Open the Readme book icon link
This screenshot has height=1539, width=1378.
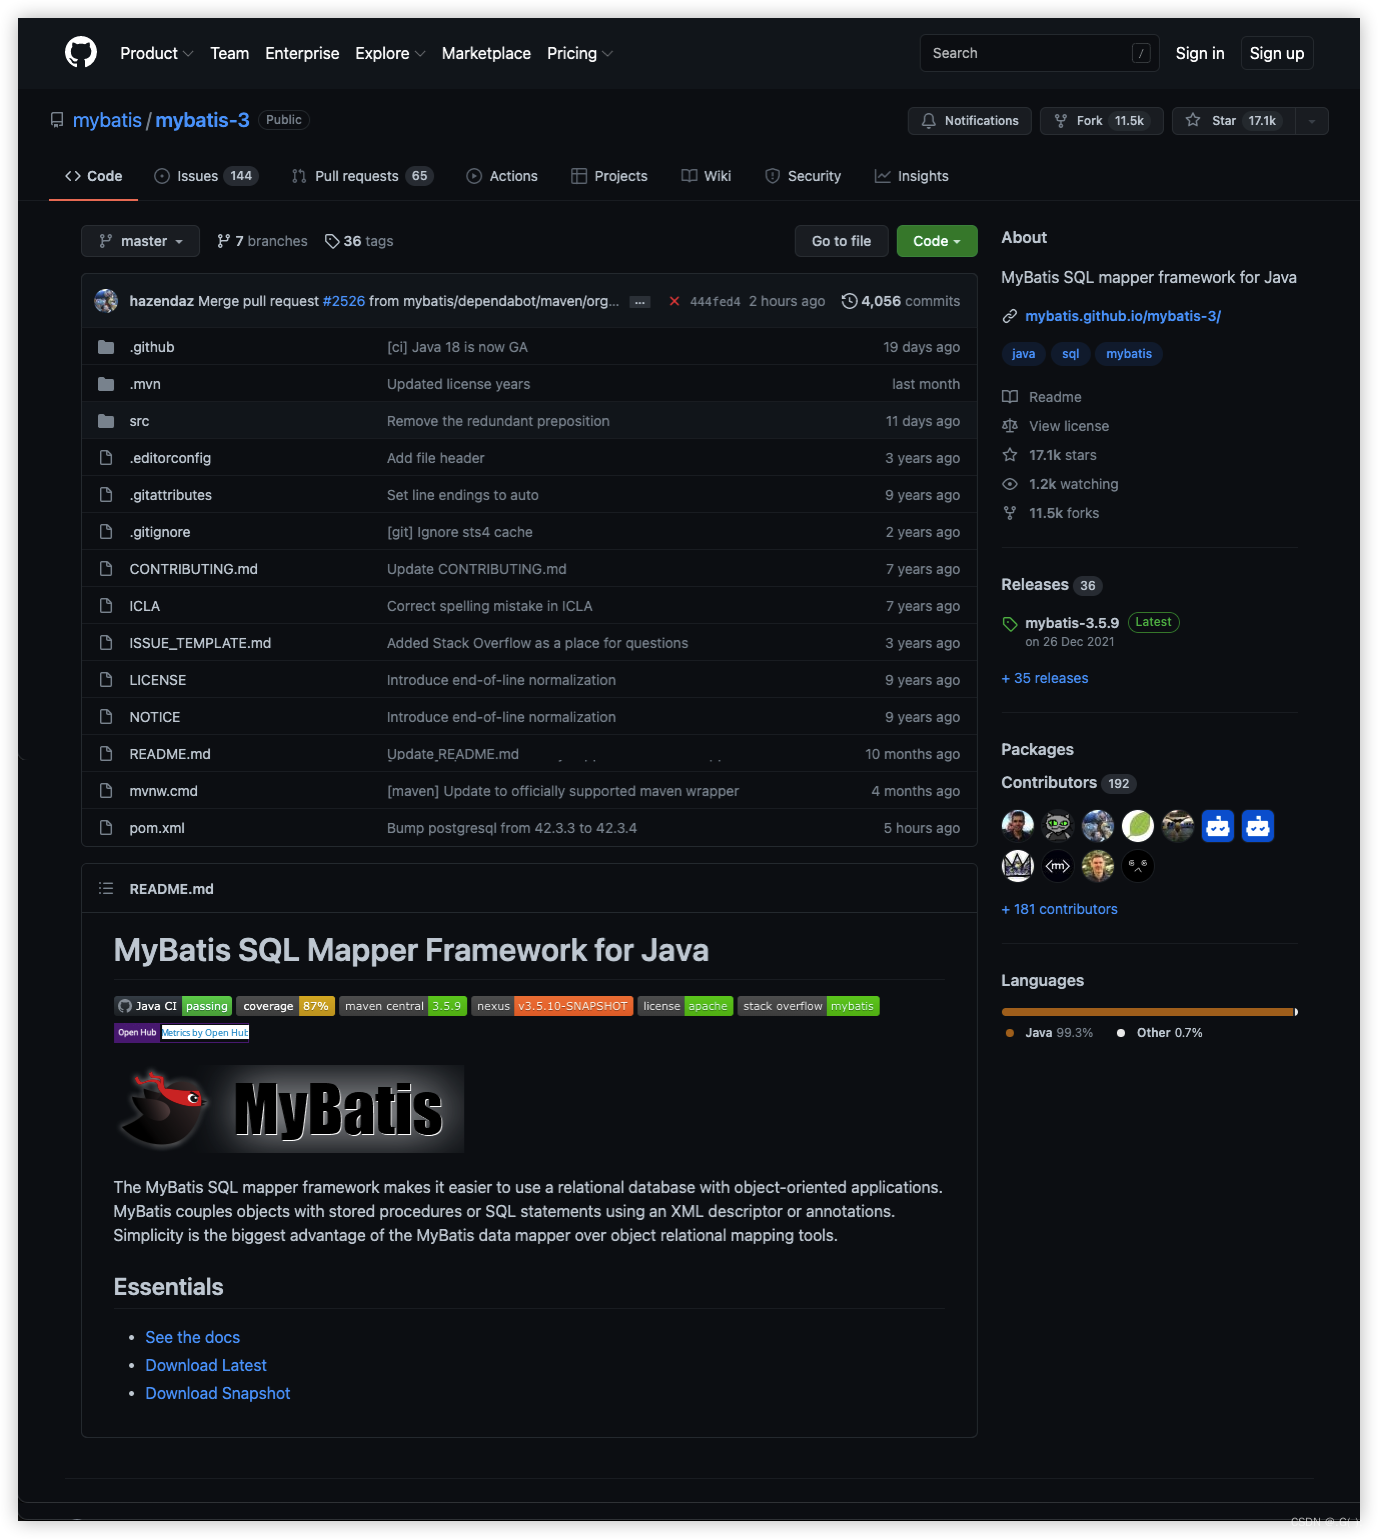tap(1010, 397)
